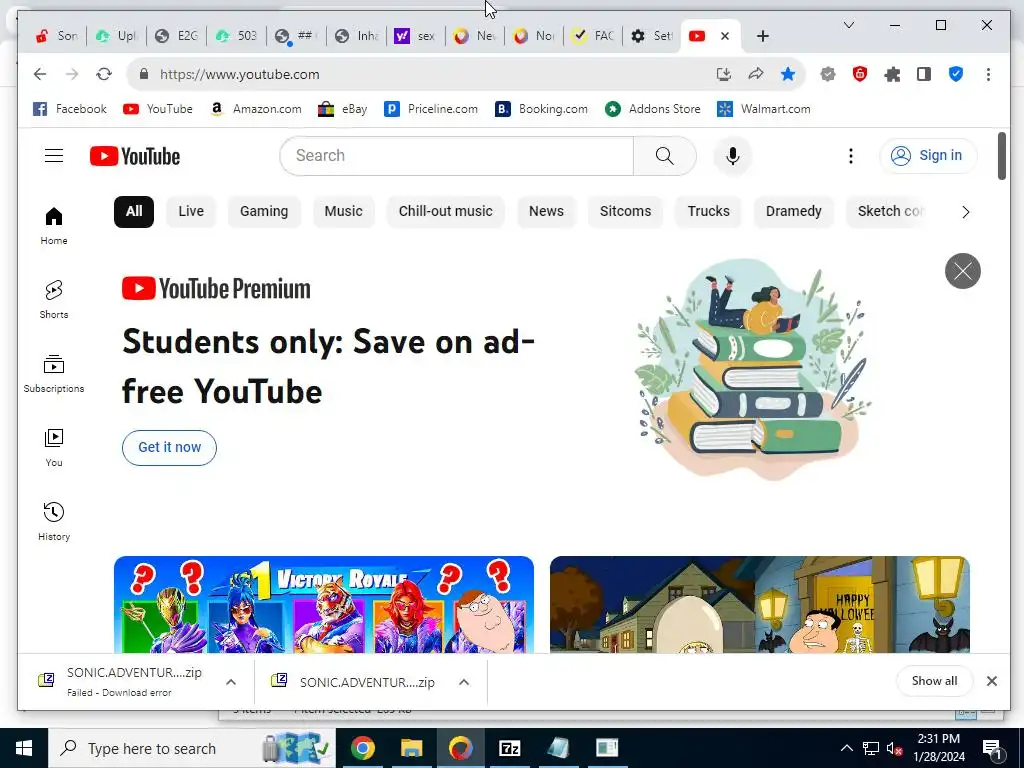Open Subscriptions in the sidebar
Viewport: 1024px width, 768px height.
[54, 374]
